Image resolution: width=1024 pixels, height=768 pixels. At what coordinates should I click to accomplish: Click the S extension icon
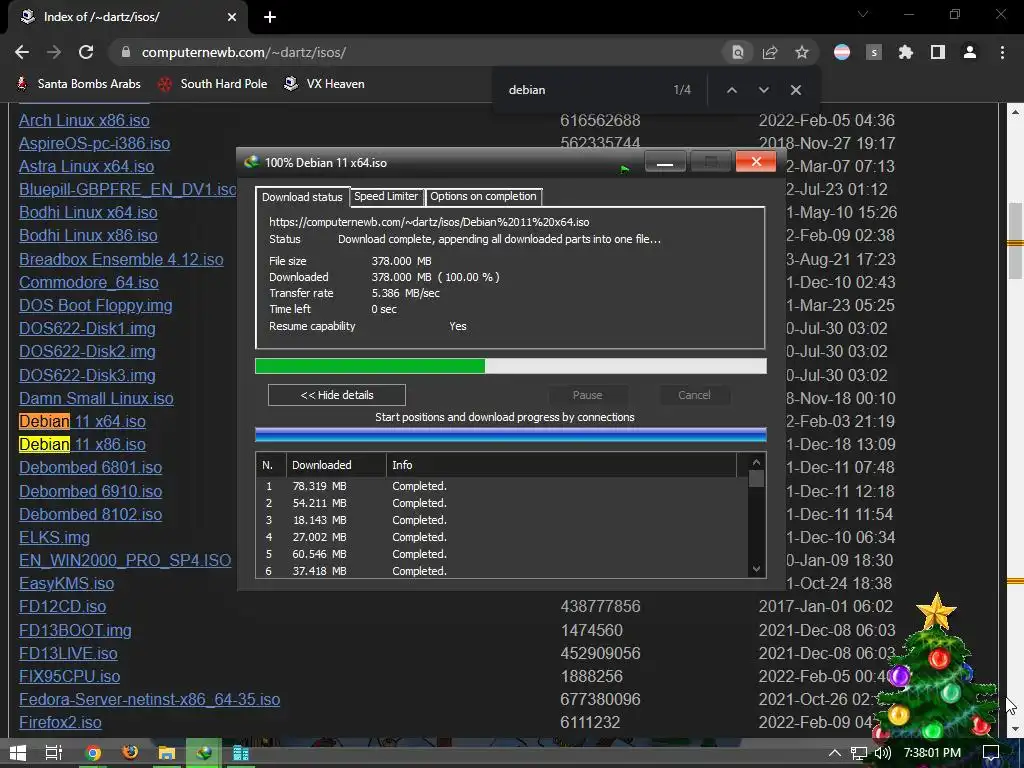pyautogui.click(x=874, y=52)
